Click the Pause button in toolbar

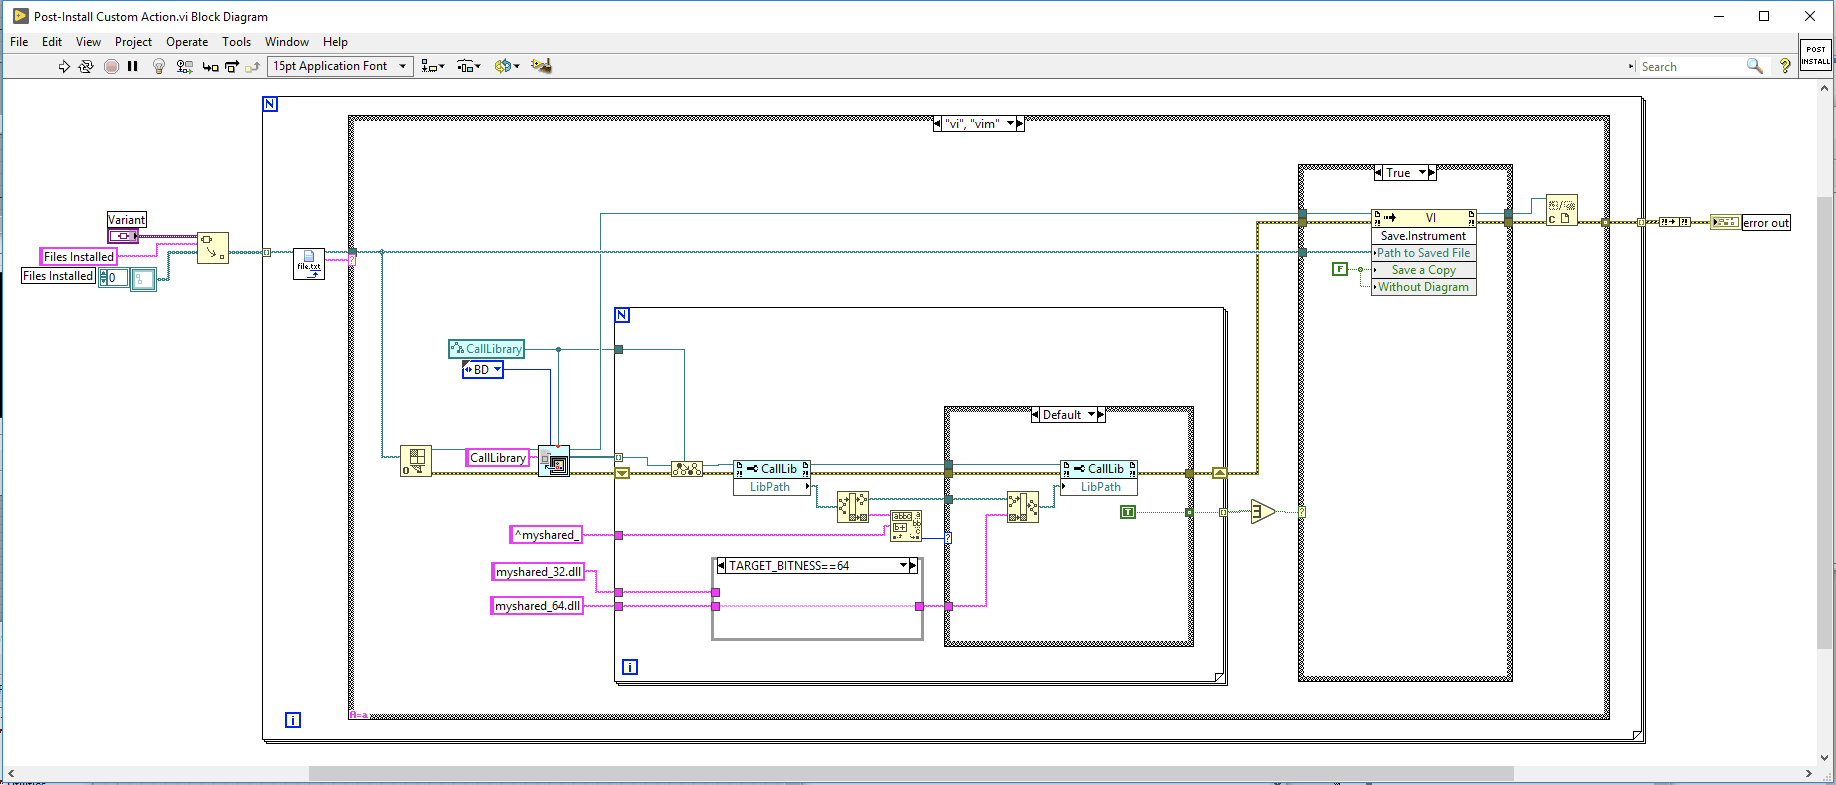click(132, 66)
